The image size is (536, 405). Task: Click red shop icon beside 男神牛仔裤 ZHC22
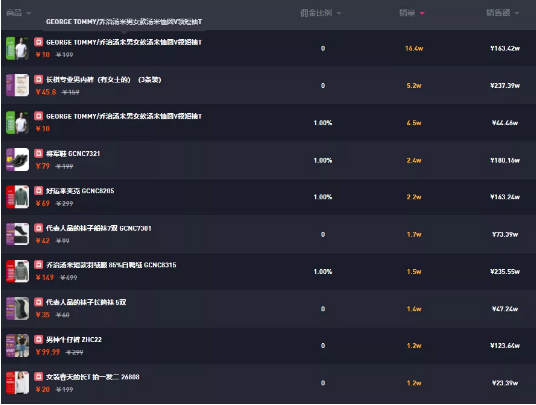38,339
